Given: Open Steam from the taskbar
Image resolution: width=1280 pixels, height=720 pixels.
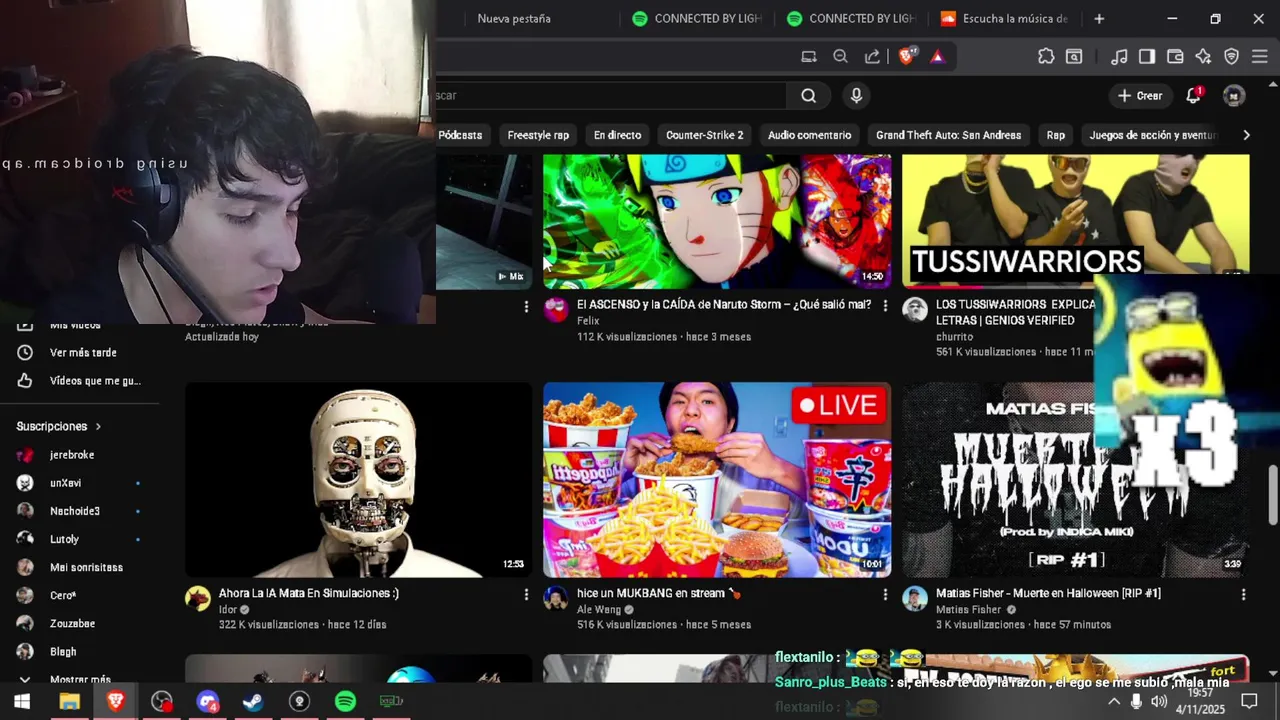Looking at the screenshot, I should [x=253, y=701].
